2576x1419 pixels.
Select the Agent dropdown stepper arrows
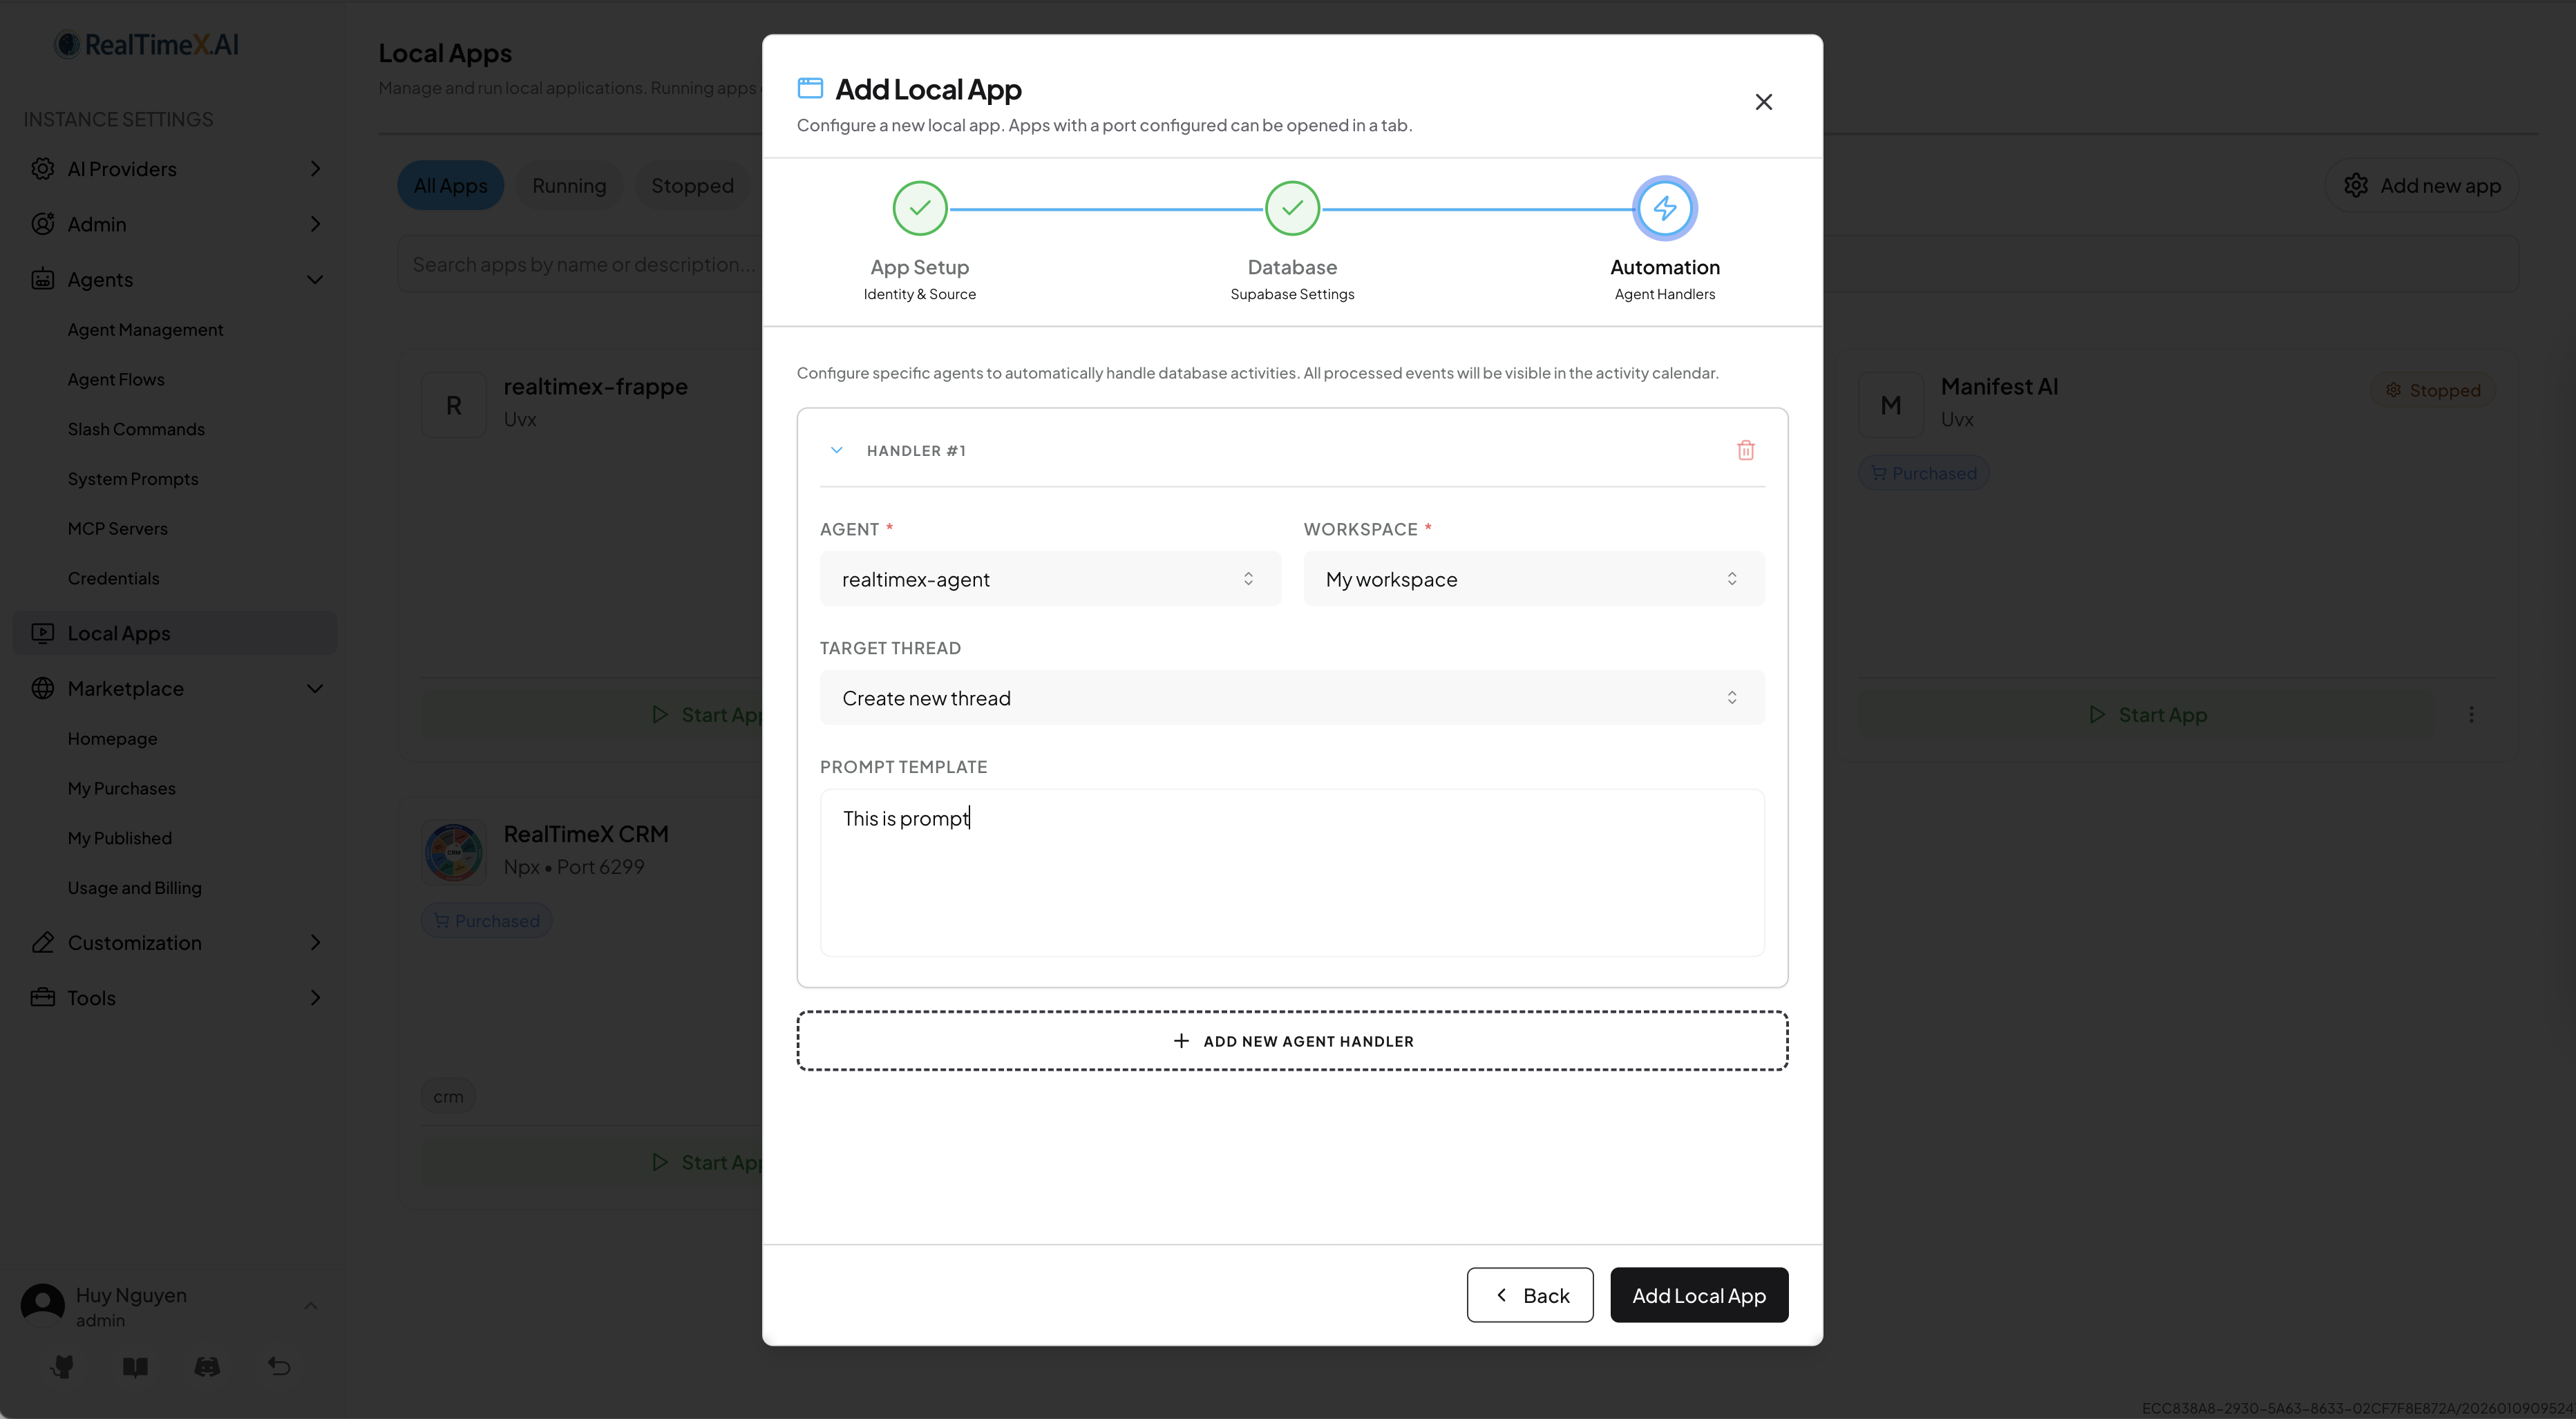(1248, 578)
